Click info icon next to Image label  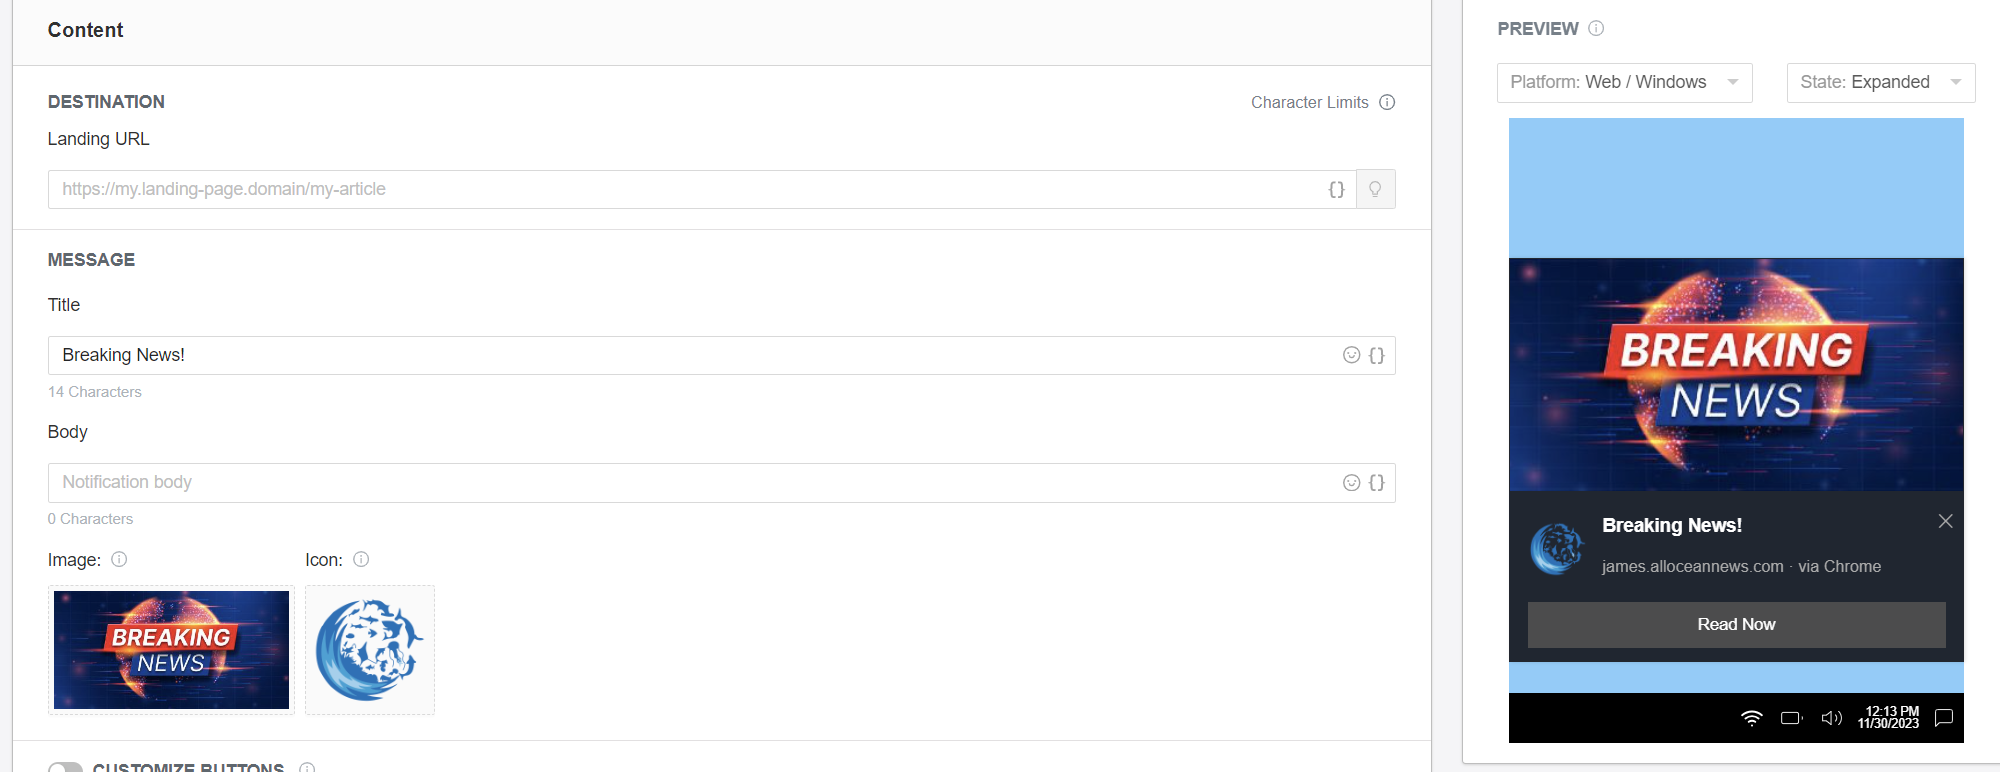pyautogui.click(x=119, y=559)
